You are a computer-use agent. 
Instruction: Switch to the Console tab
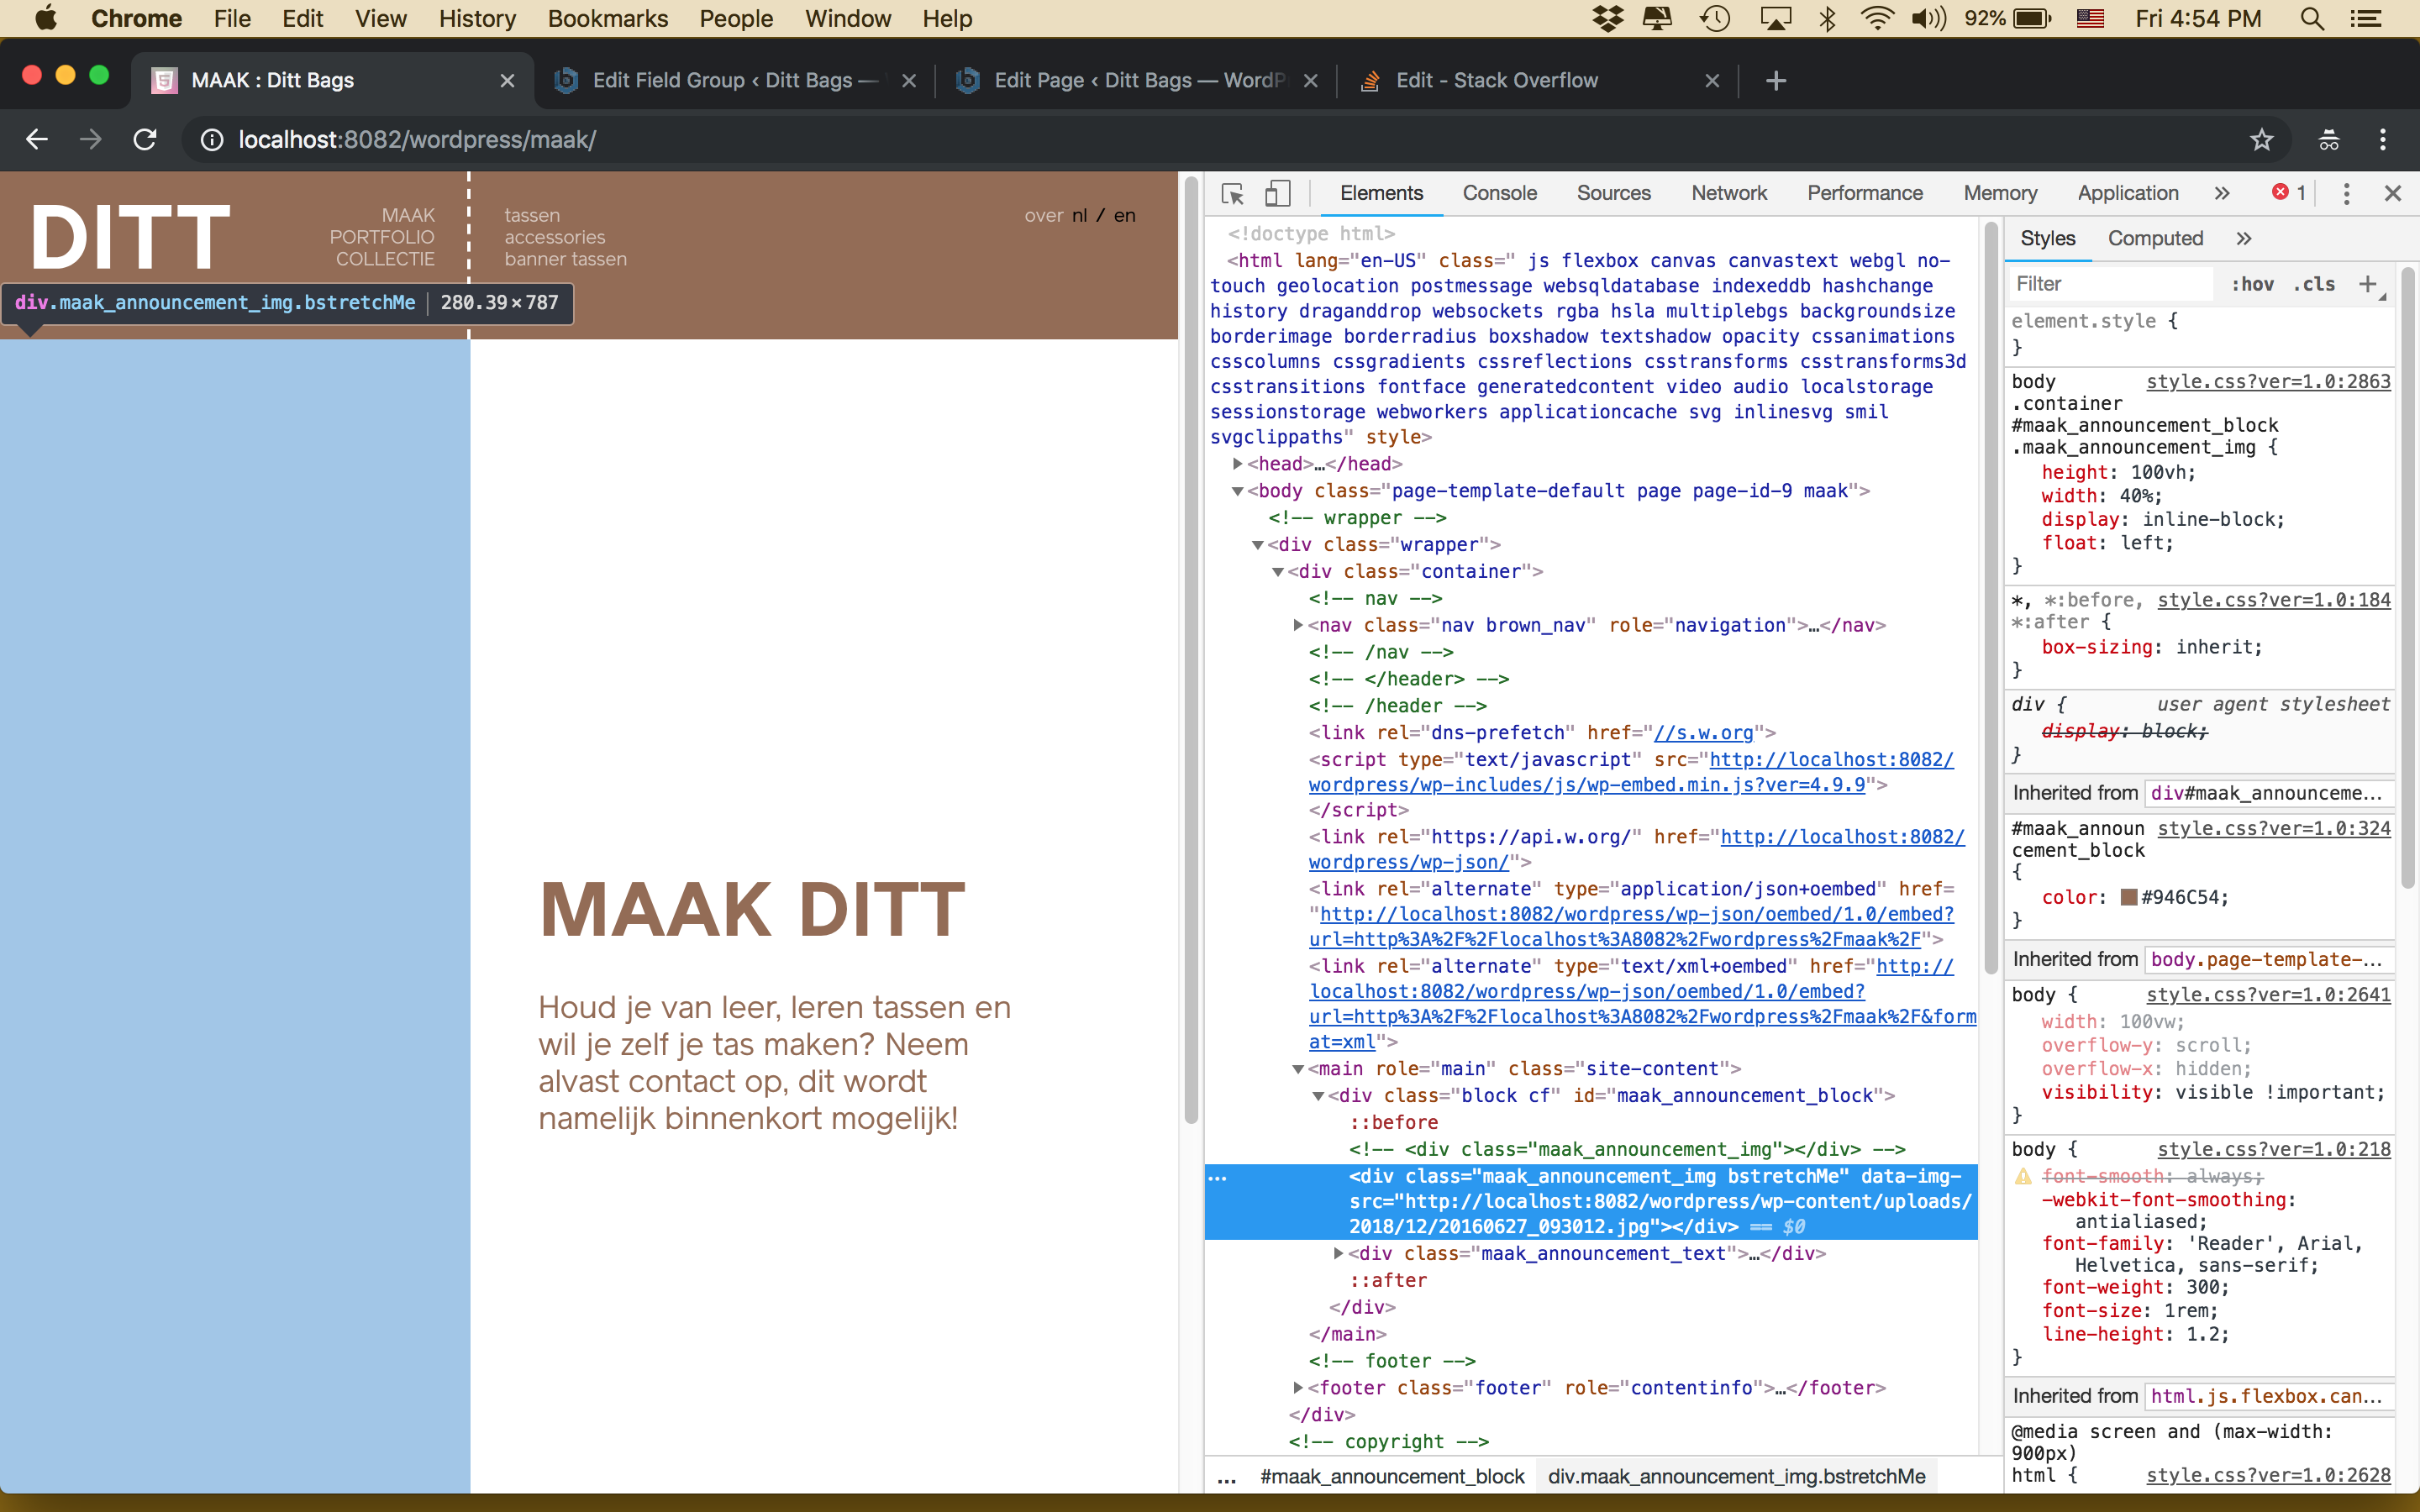click(1499, 193)
